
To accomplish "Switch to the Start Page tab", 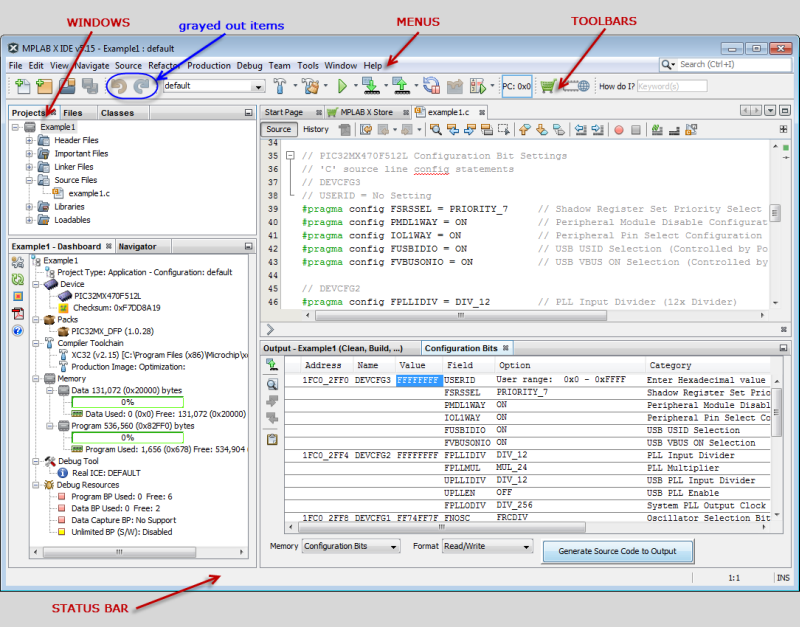I will 284,112.
